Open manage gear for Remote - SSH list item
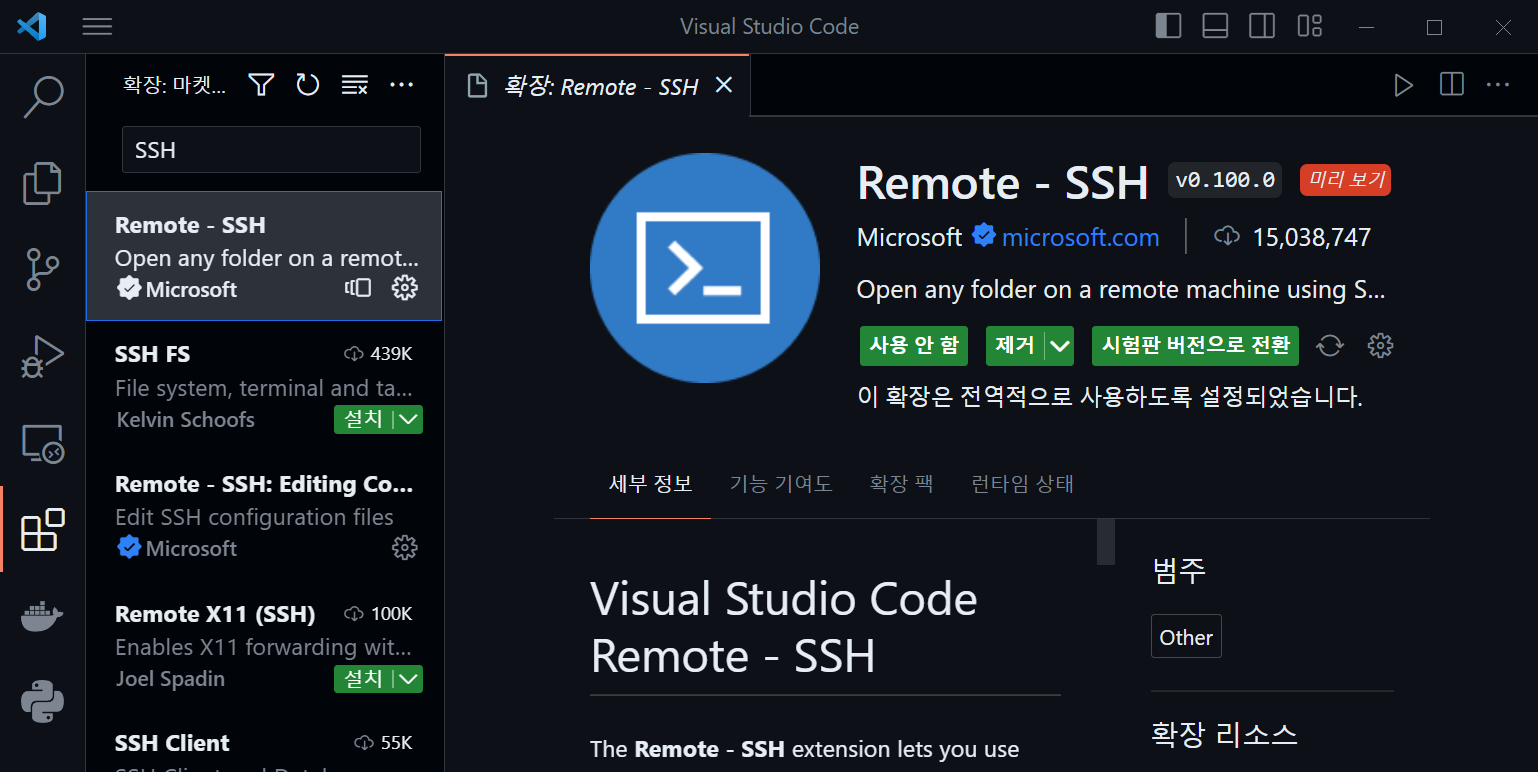Viewport: 1538px width, 772px height. pos(404,288)
